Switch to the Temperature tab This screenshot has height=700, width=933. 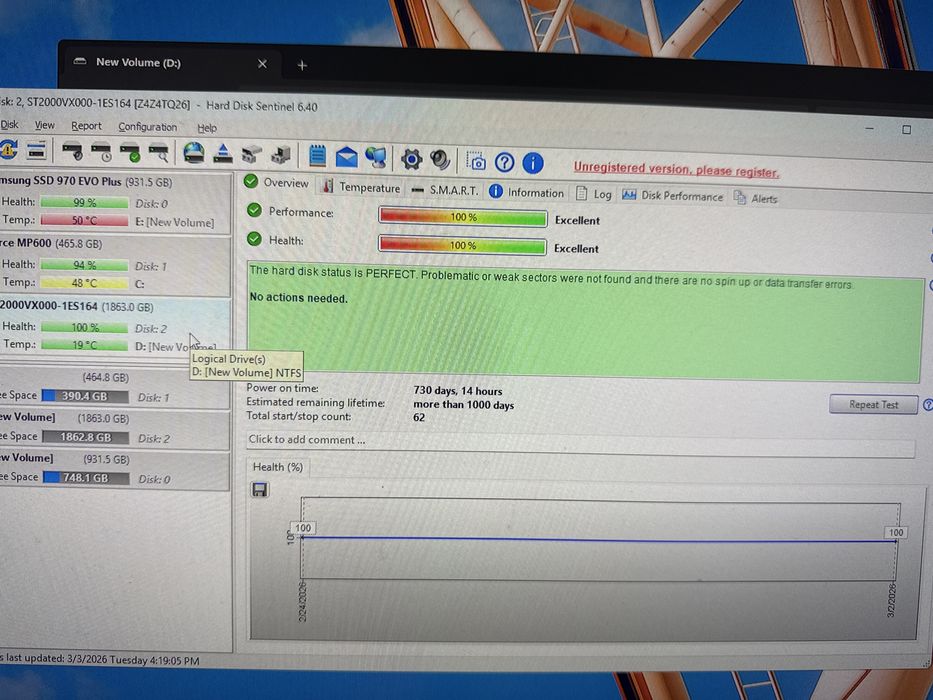[361, 187]
